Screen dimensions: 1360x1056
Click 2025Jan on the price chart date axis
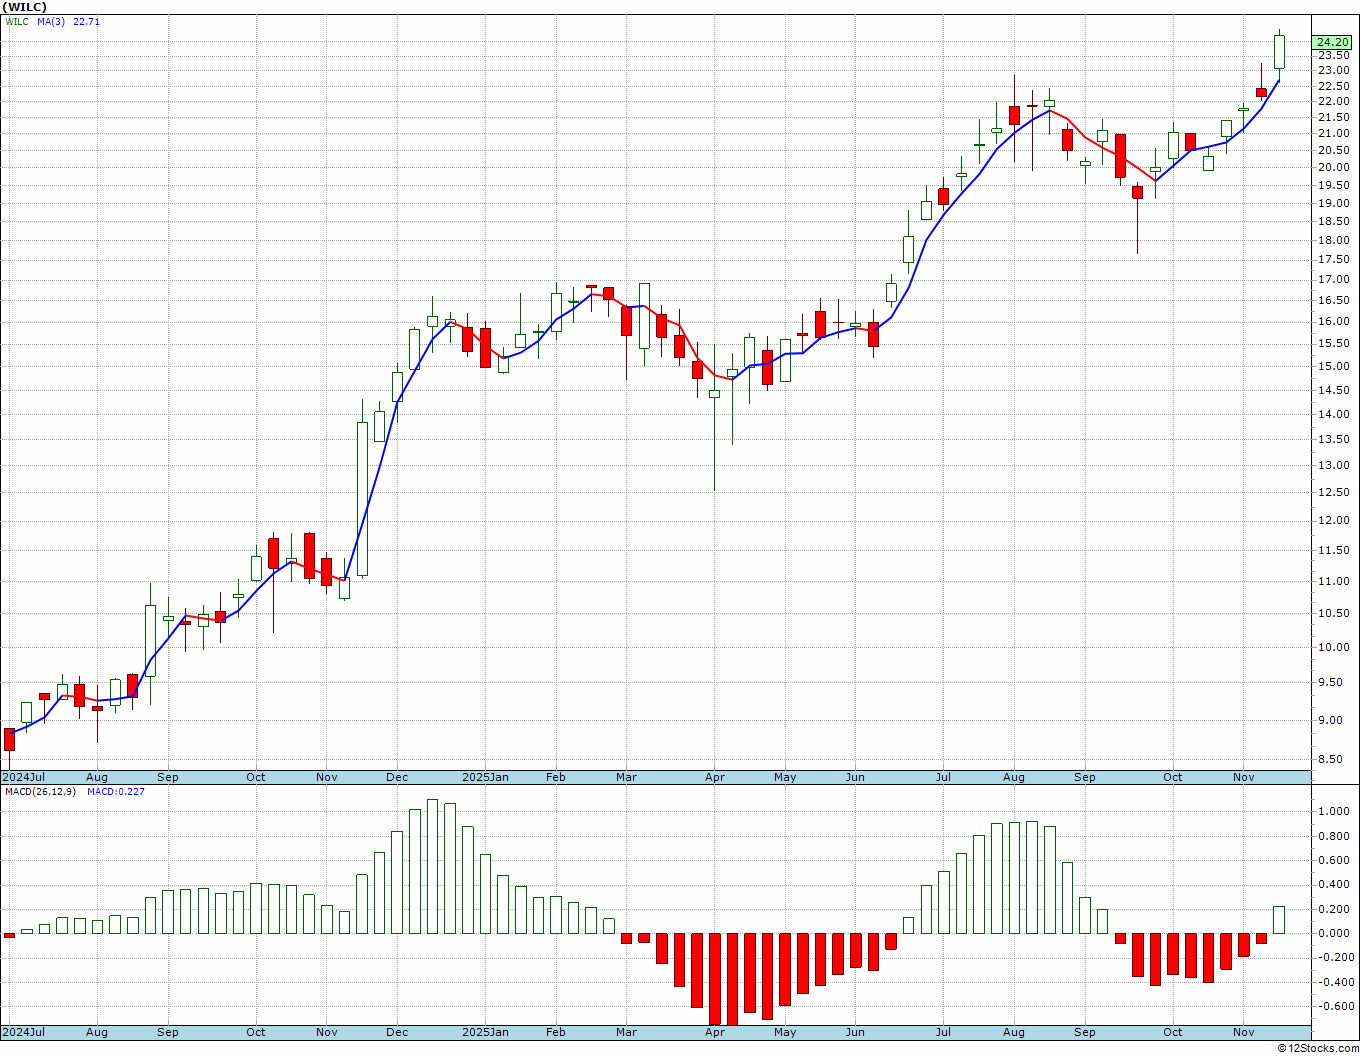[485, 777]
